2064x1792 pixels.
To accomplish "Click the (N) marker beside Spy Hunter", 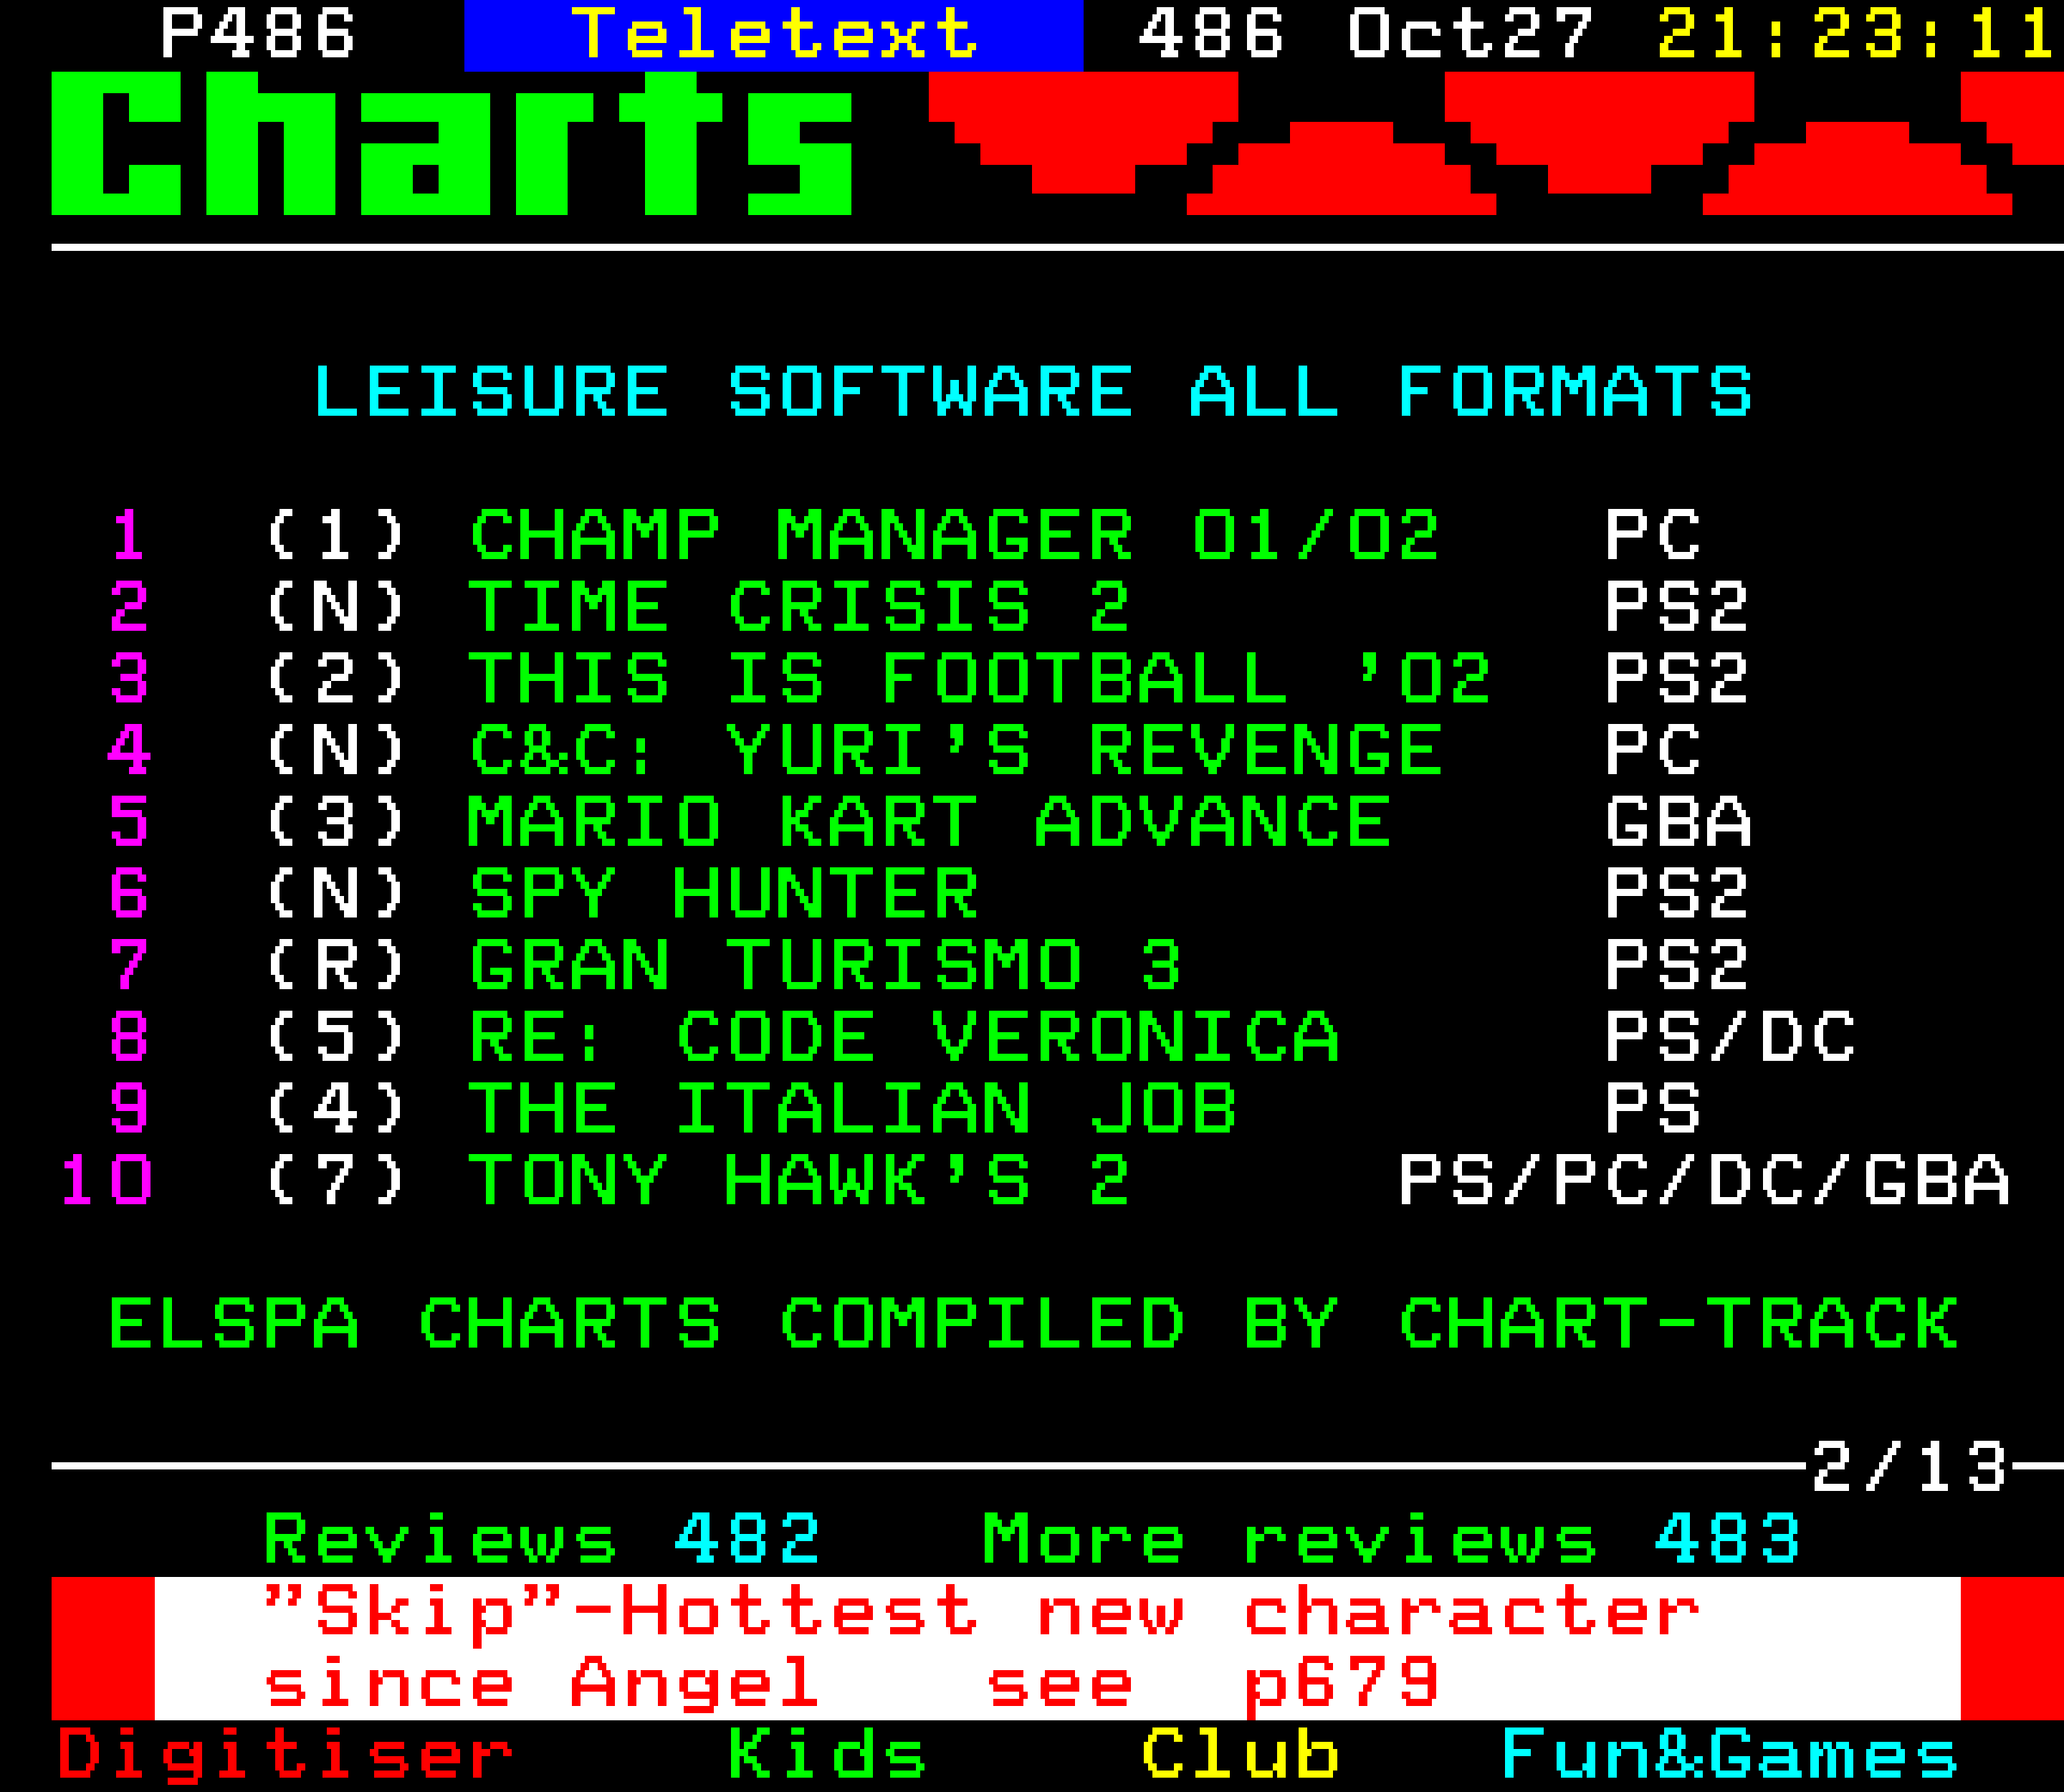I will 335,893.
